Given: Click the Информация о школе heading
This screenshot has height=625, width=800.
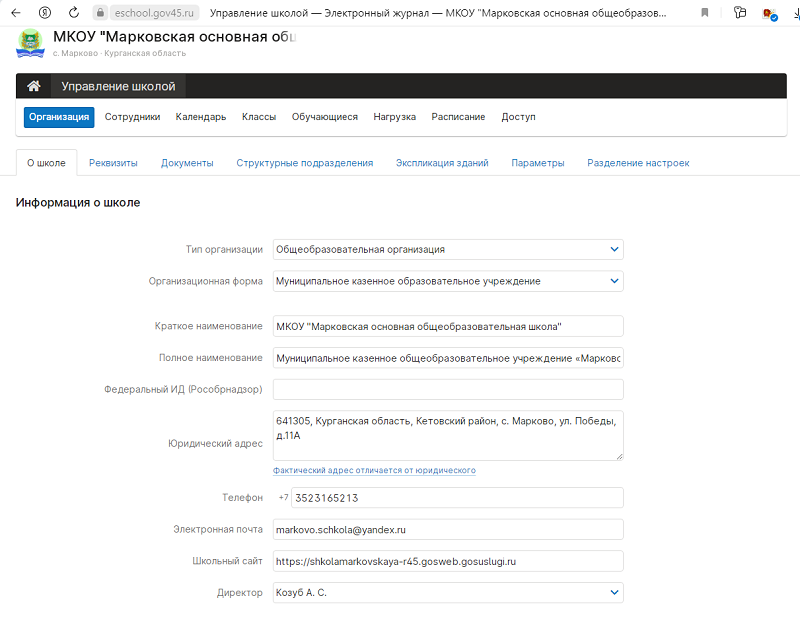Looking at the screenshot, I should pos(78,203).
